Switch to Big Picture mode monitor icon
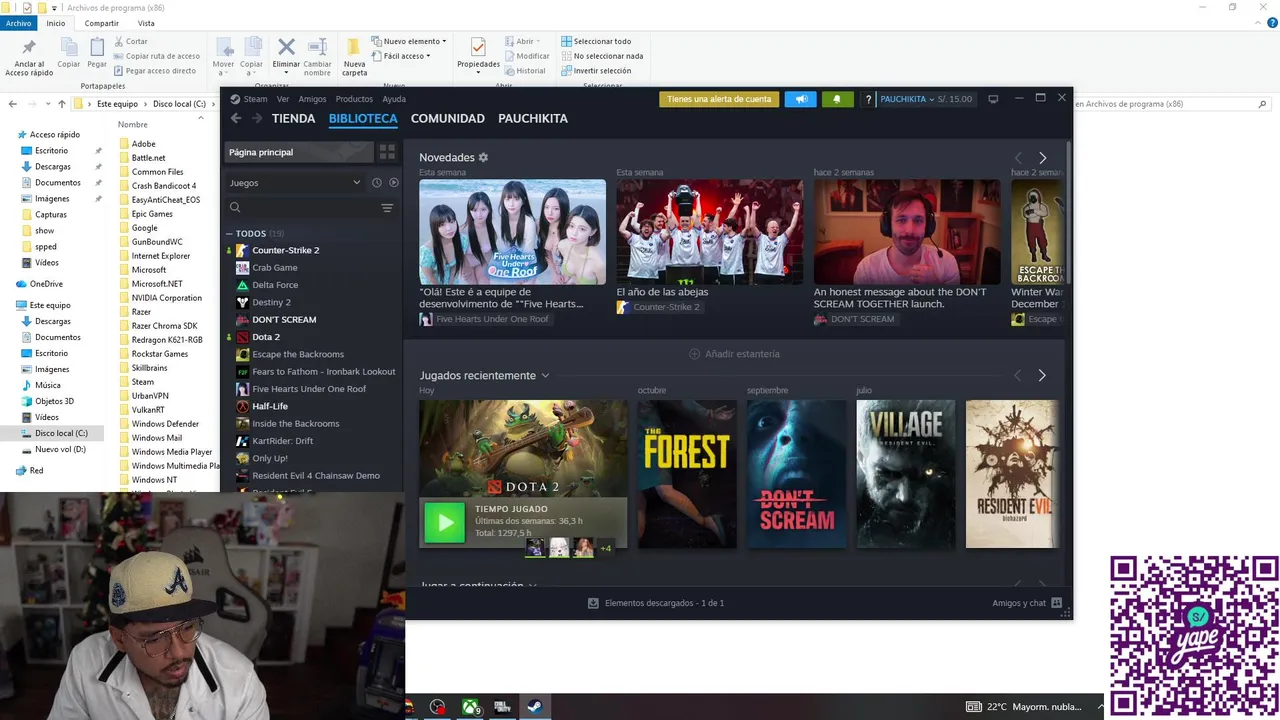The height and width of the screenshot is (720, 1280). pos(993,99)
